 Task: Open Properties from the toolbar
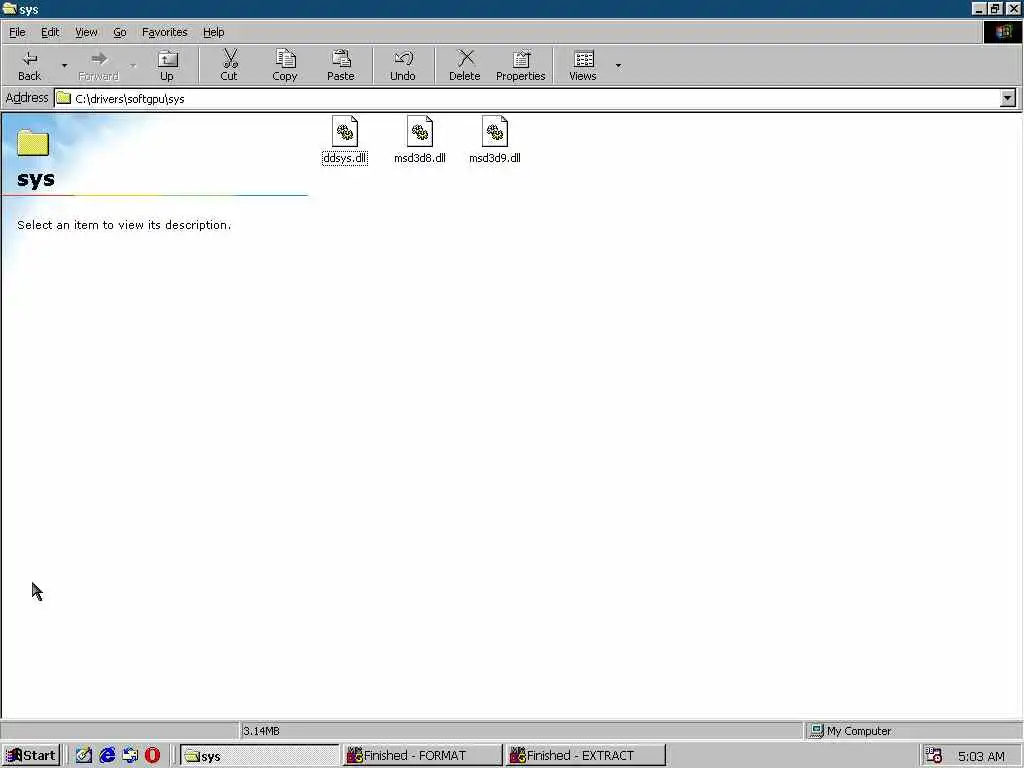[520, 65]
